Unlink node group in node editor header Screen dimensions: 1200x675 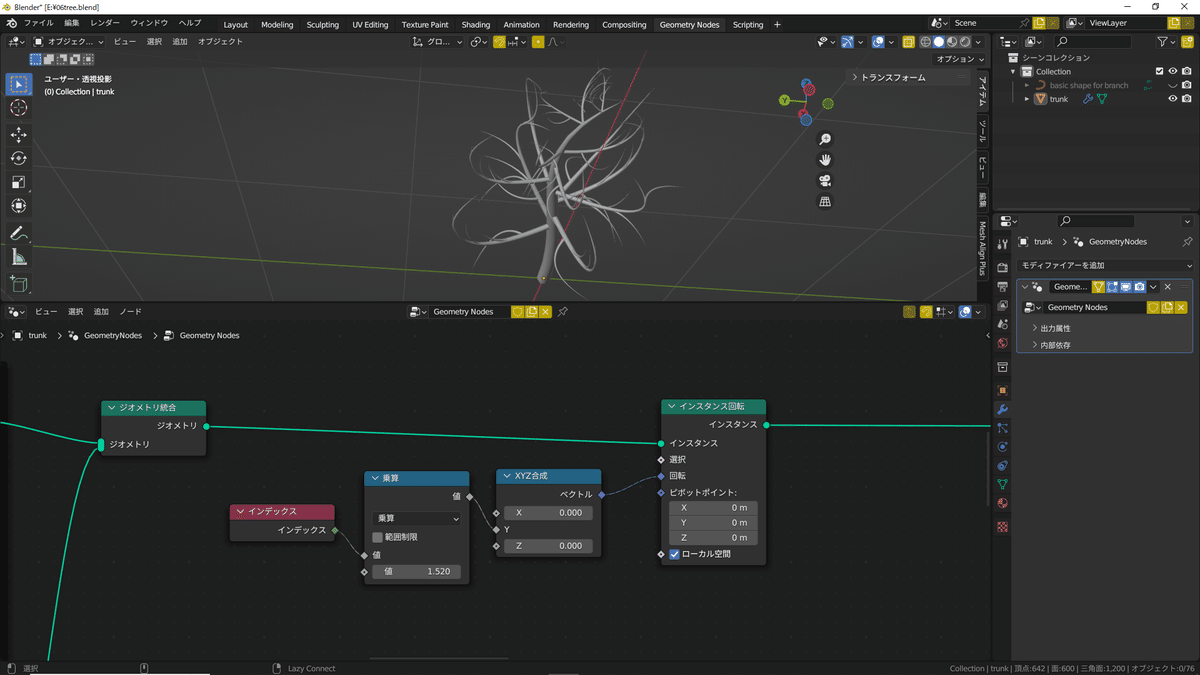click(545, 312)
